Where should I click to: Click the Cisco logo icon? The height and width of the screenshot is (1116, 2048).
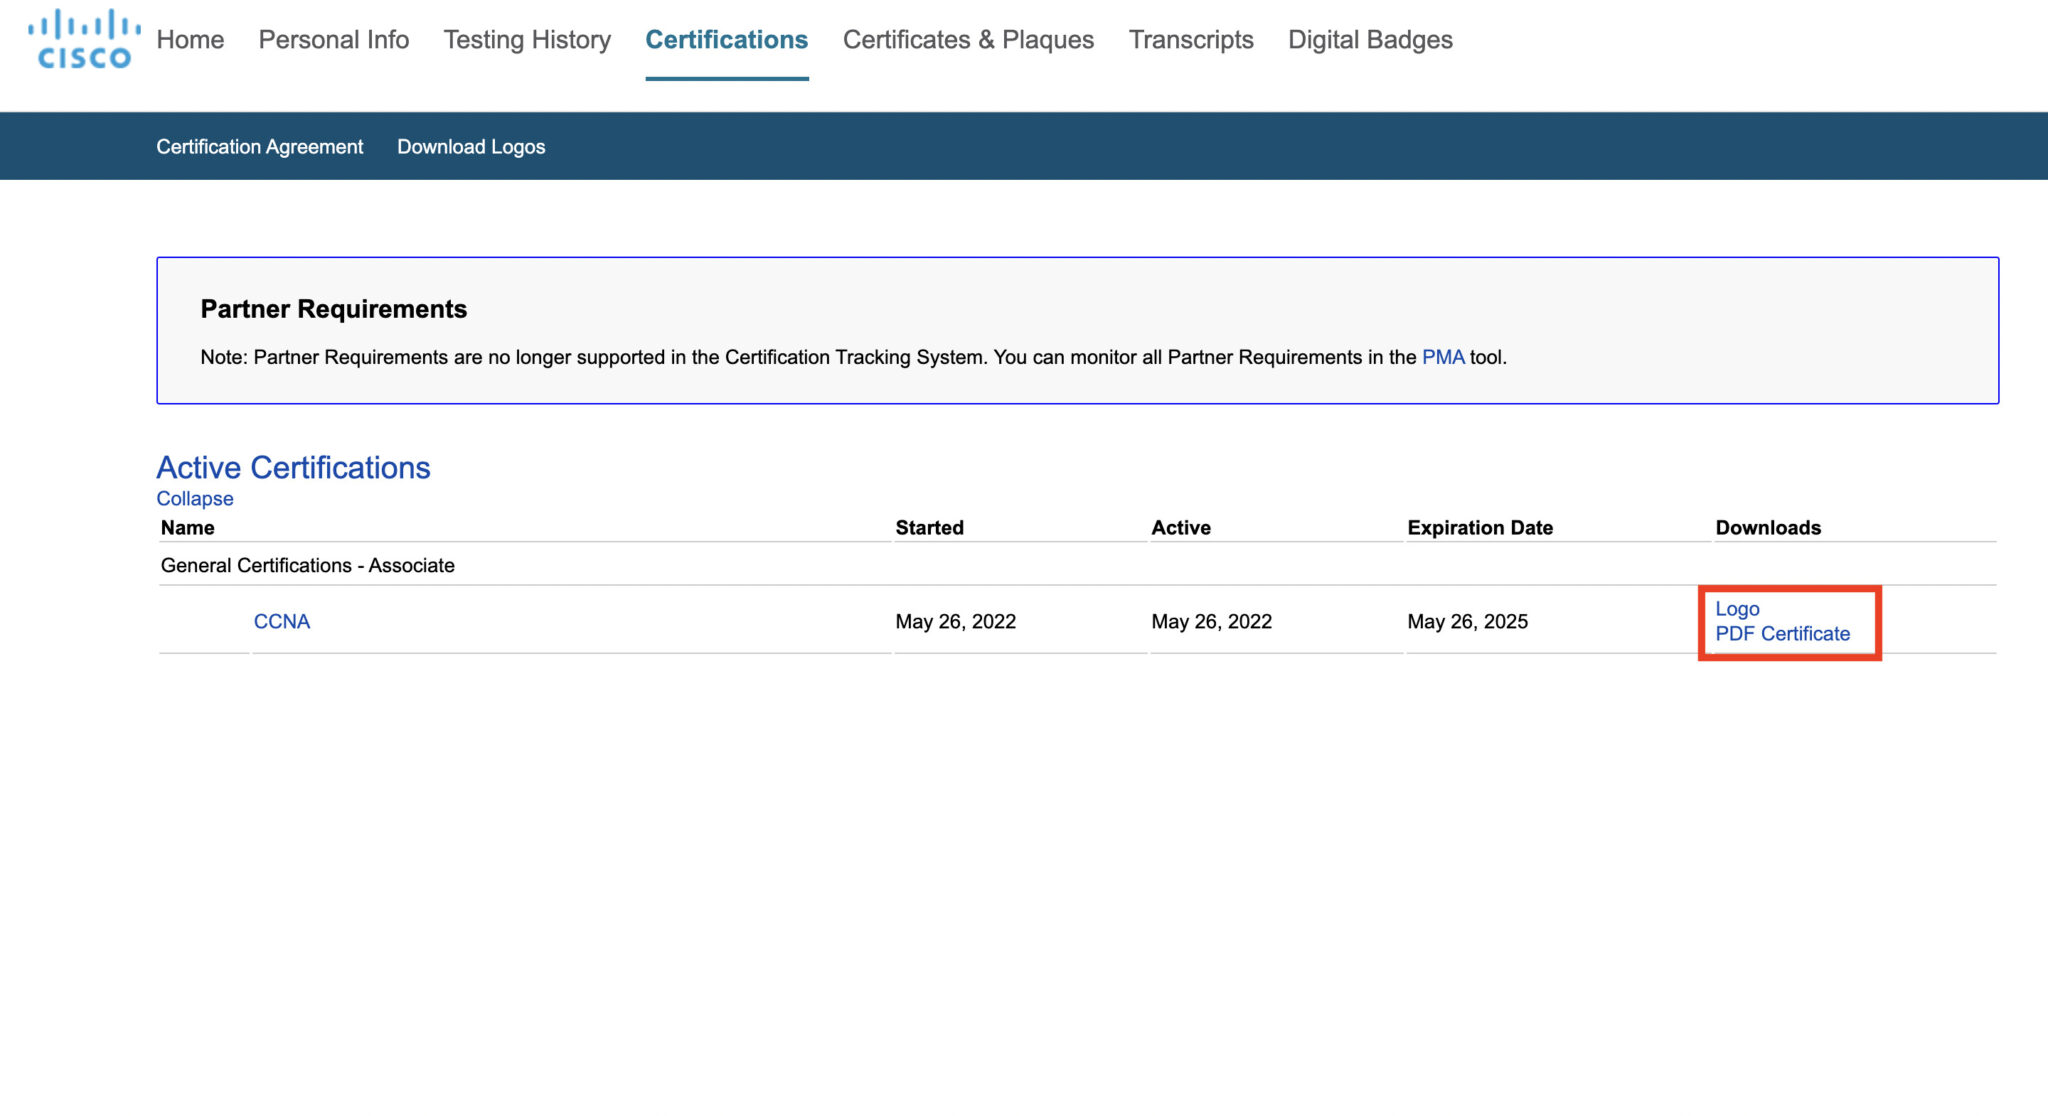pyautogui.click(x=84, y=40)
